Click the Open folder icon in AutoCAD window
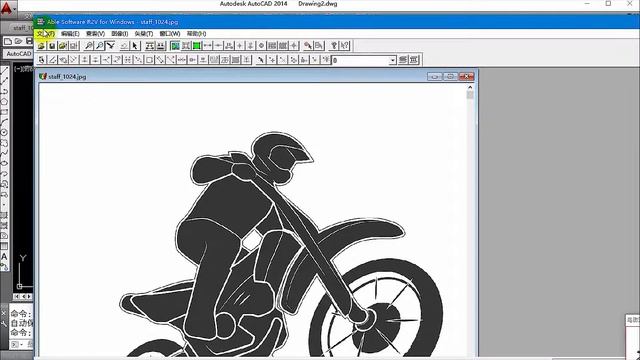Viewport: 640px width, 360px height. (x=18, y=41)
